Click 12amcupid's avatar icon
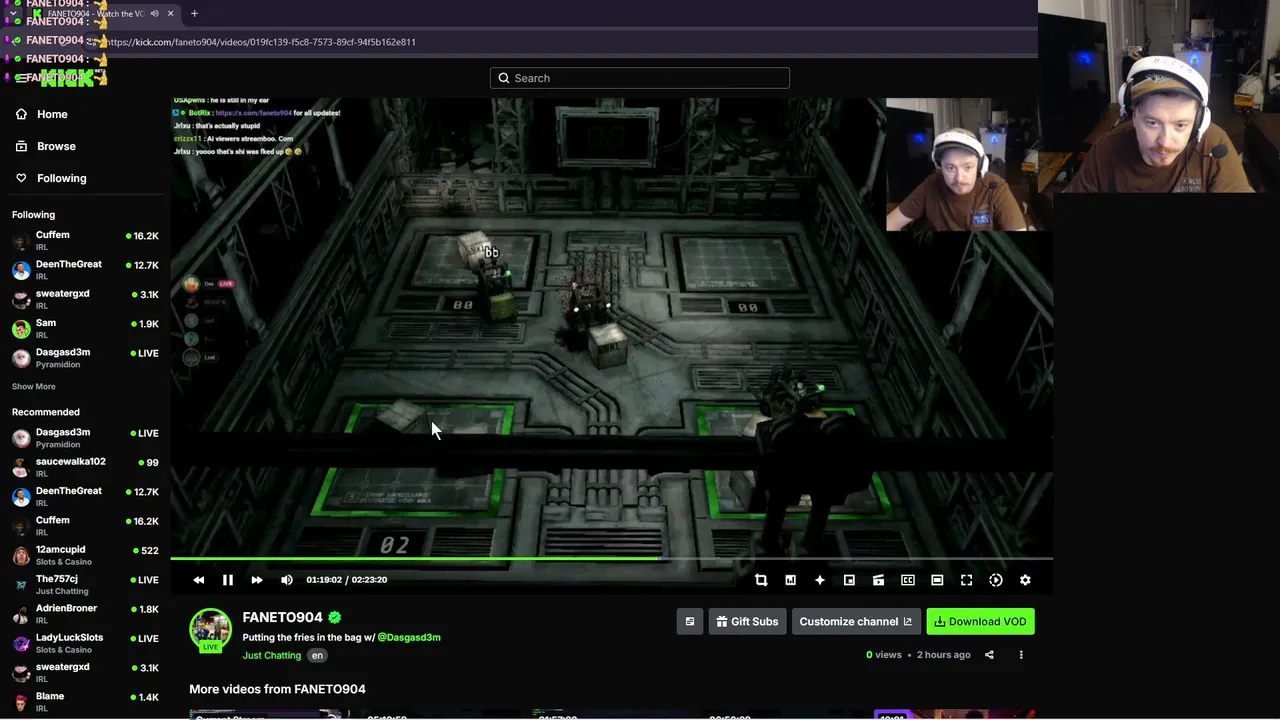Screen dimensions: 1280x720 click(x=21, y=555)
